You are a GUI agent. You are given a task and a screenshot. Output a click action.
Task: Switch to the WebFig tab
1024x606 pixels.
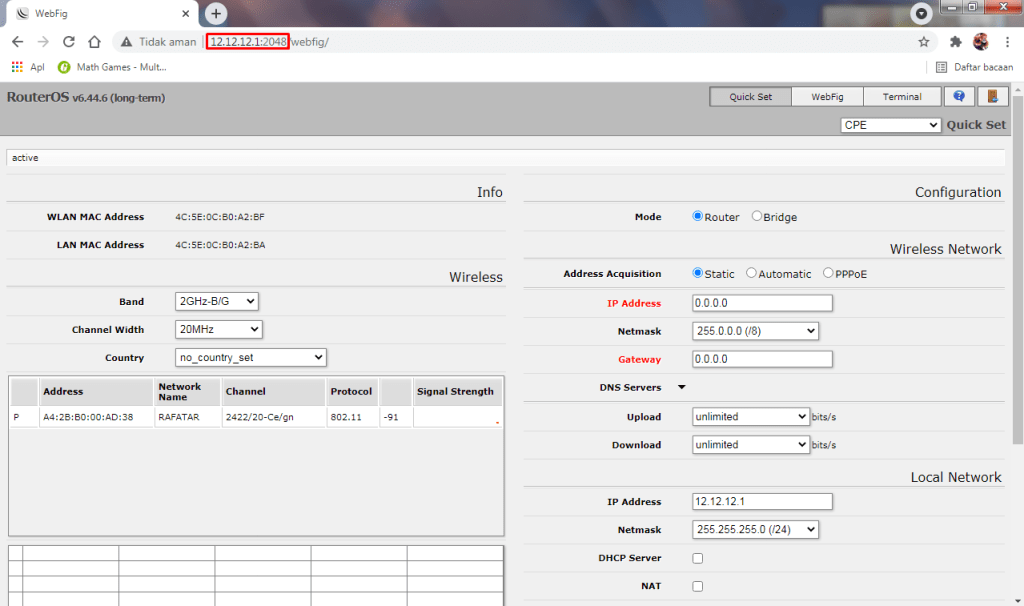pyautogui.click(x=827, y=97)
